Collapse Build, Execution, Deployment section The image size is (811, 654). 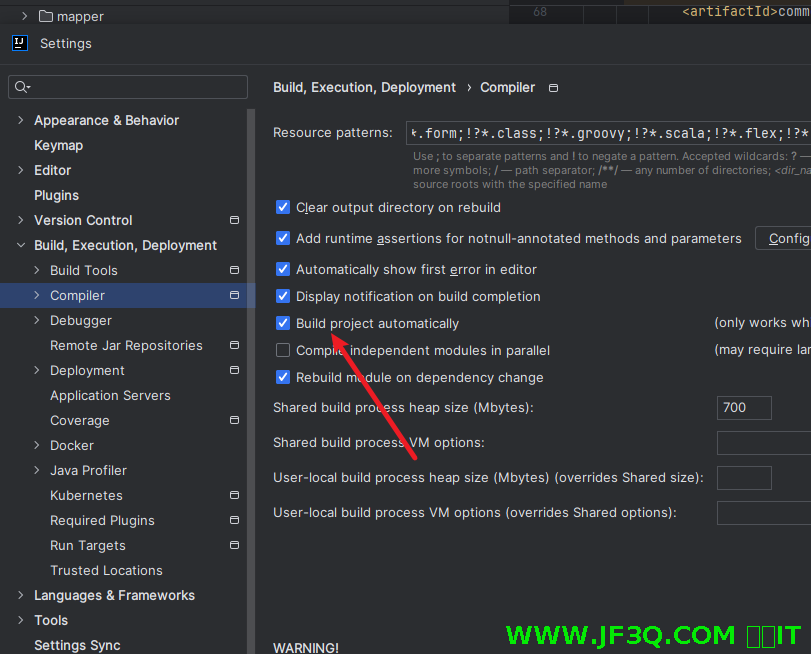[x=22, y=245]
